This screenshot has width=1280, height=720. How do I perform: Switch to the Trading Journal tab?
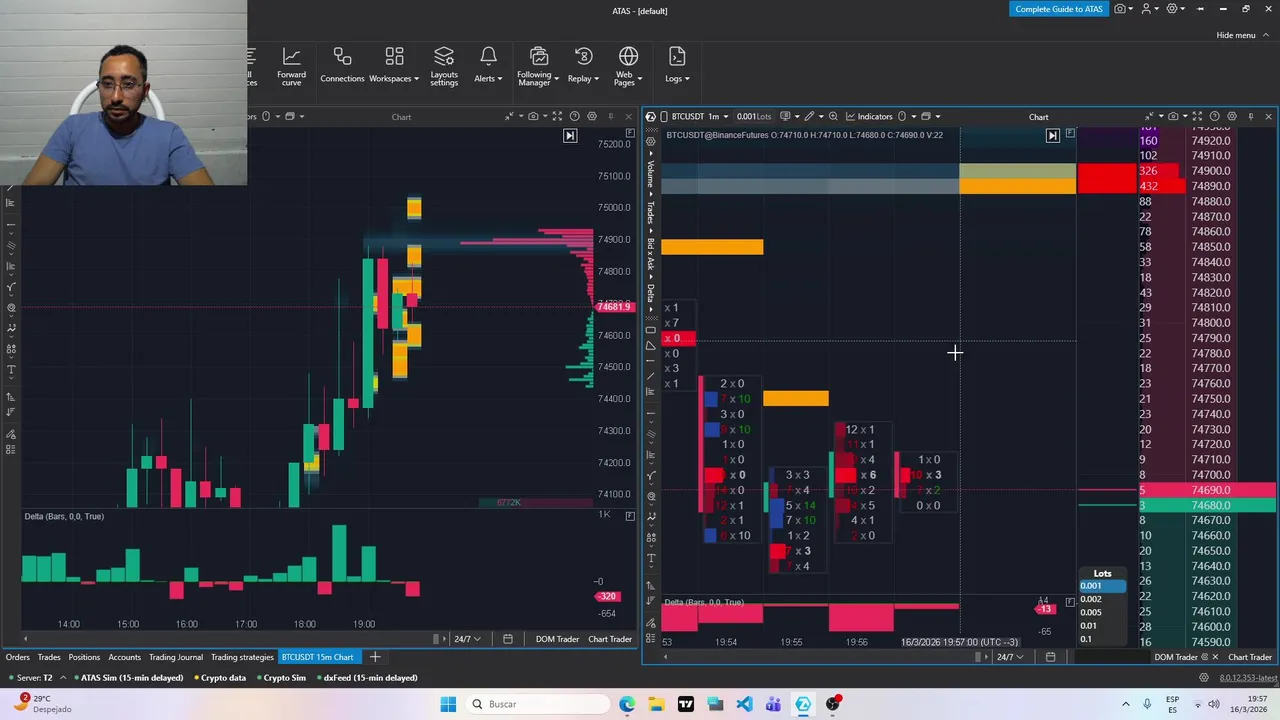[x=176, y=657]
